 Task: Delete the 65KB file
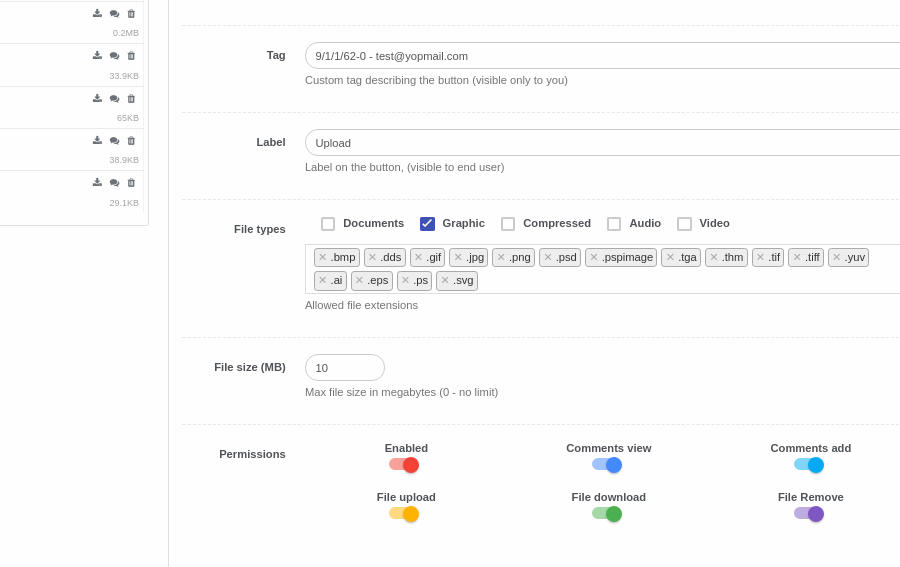(131, 99)
